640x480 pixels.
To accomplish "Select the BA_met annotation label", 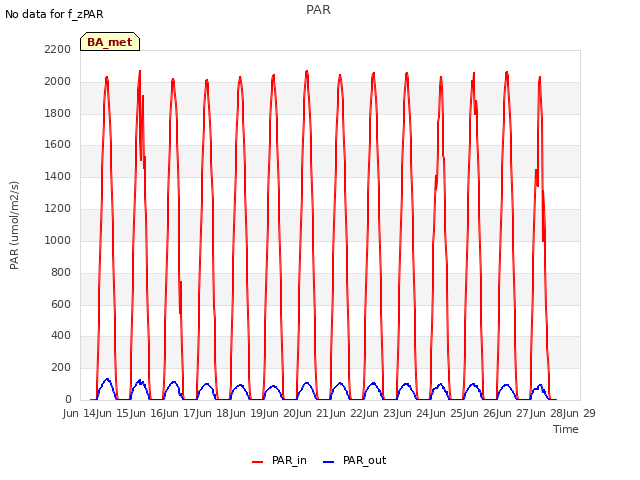I will pos(110,42).
